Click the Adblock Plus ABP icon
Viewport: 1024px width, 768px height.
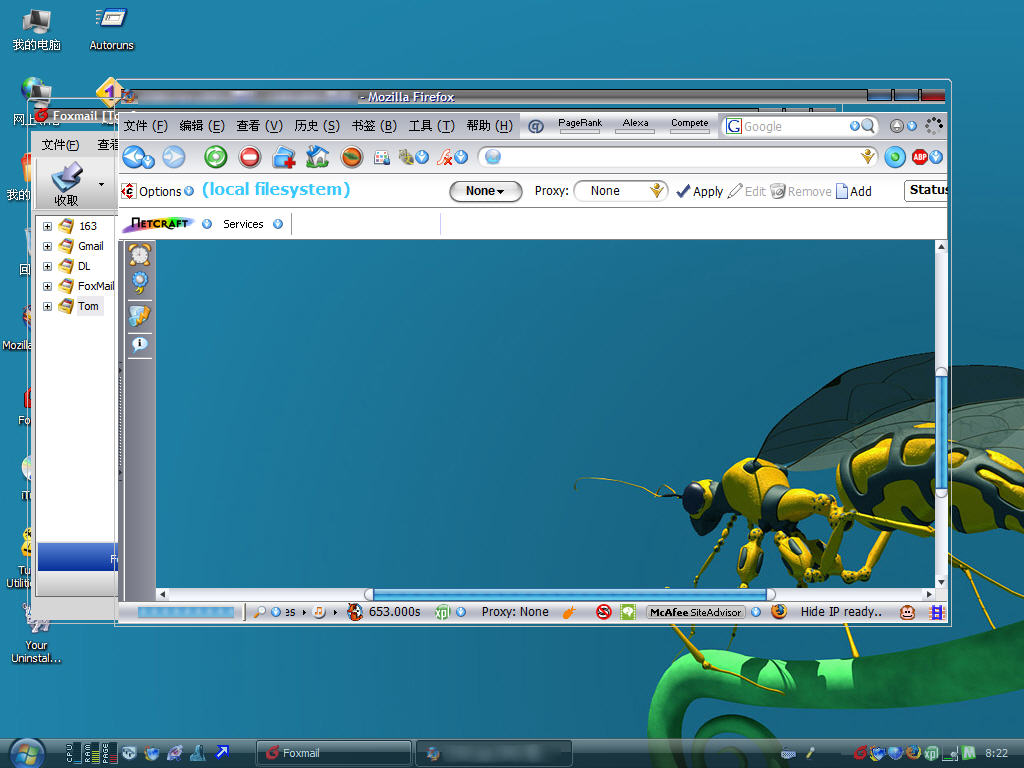point(920,157)
